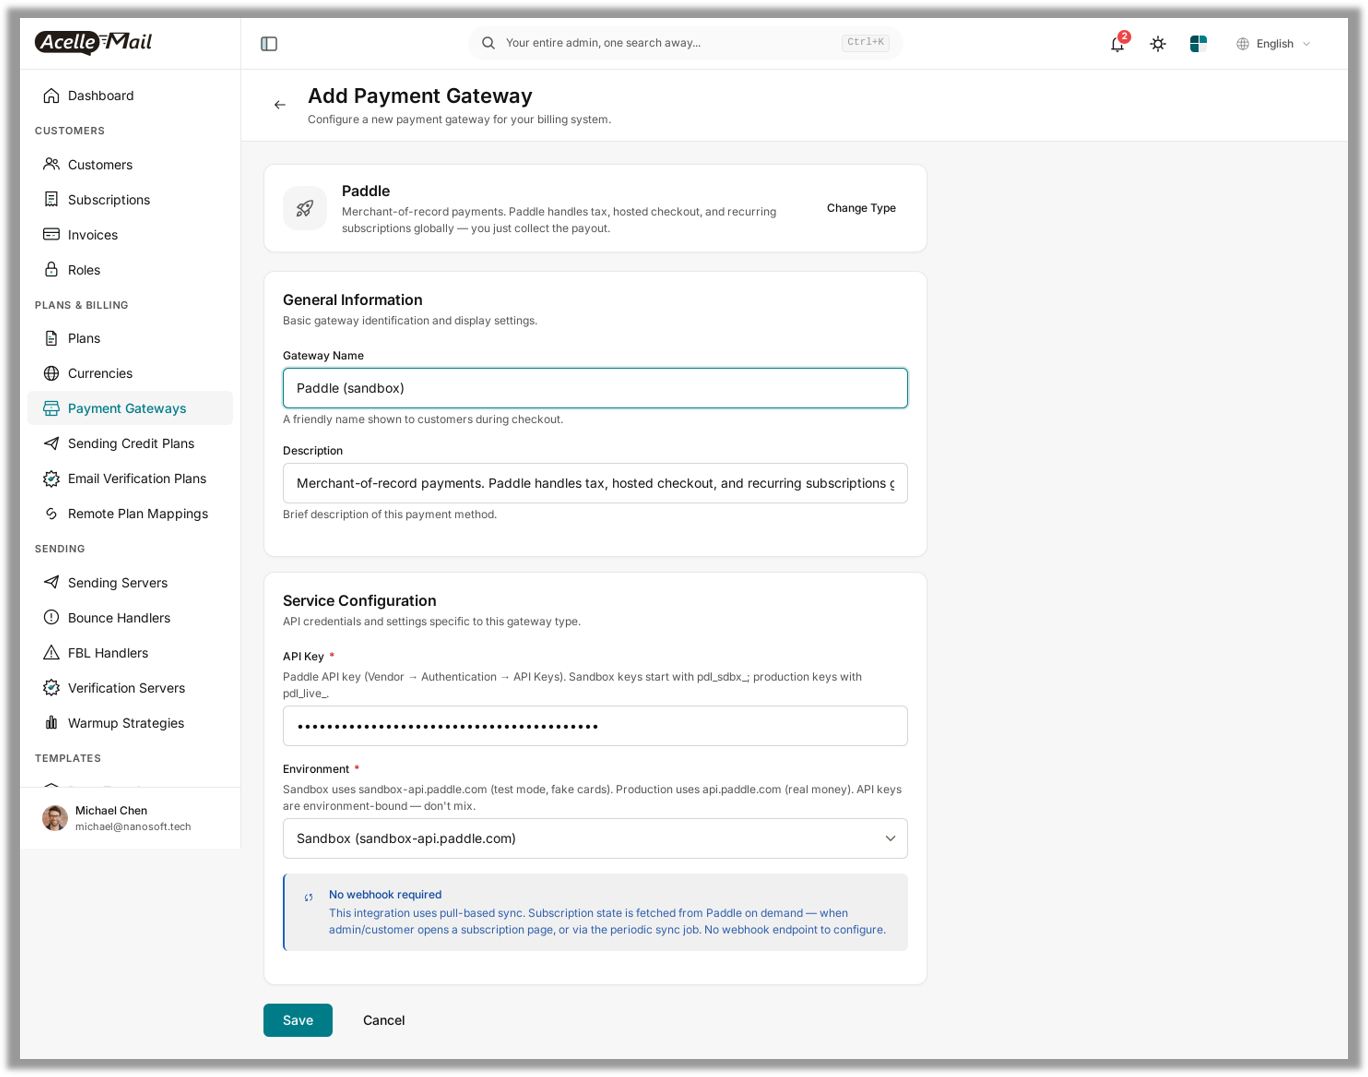Click the Warmup Strategies chart icon
Image resolution: width=1368 pixels, height=1077 pixels.
tap(51, 722)
